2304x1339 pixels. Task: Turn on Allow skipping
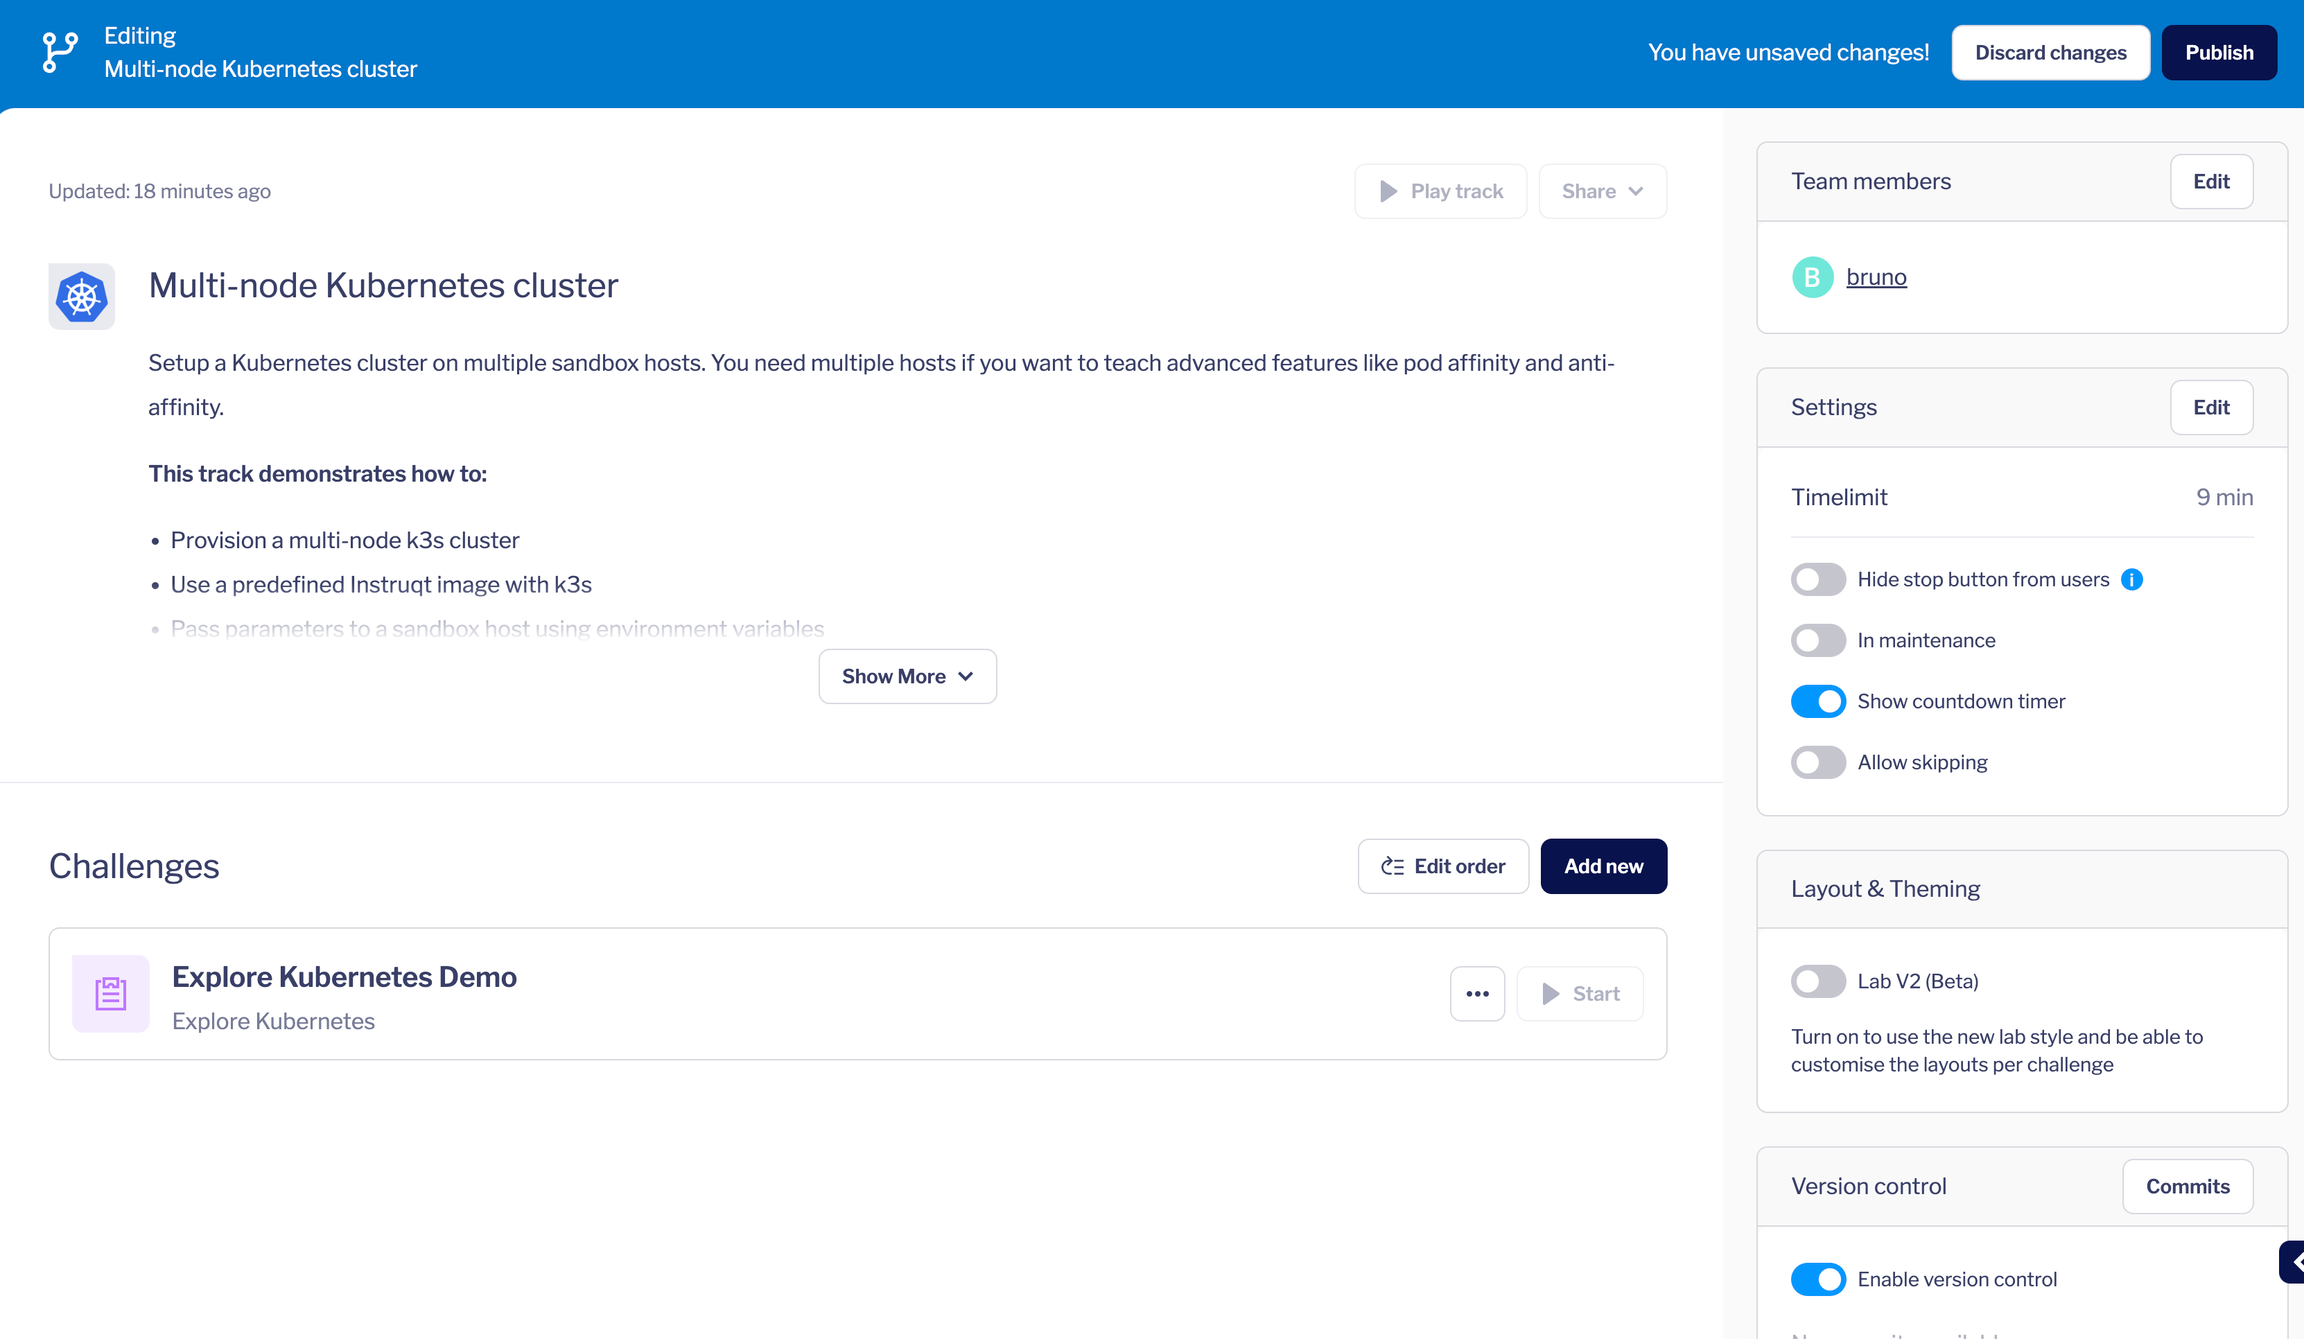[1818, 762]
